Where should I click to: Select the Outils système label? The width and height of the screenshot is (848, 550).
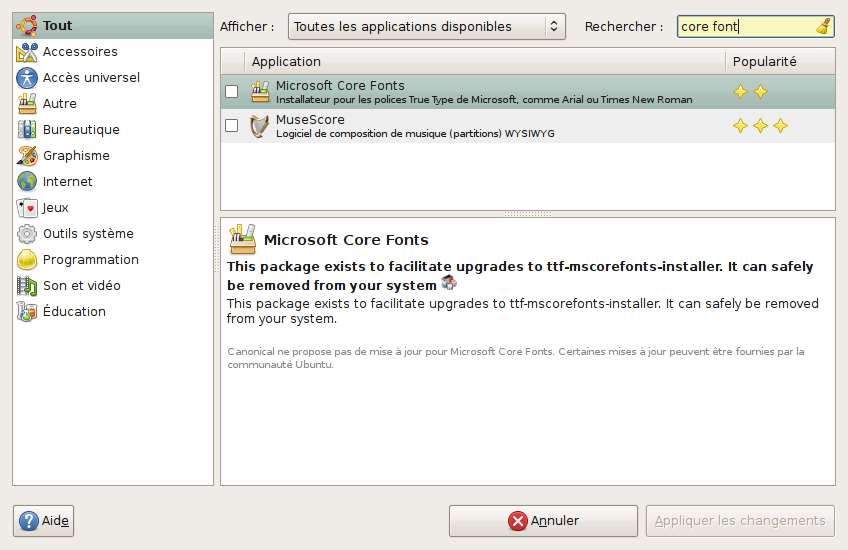click(x=88, y=234)
